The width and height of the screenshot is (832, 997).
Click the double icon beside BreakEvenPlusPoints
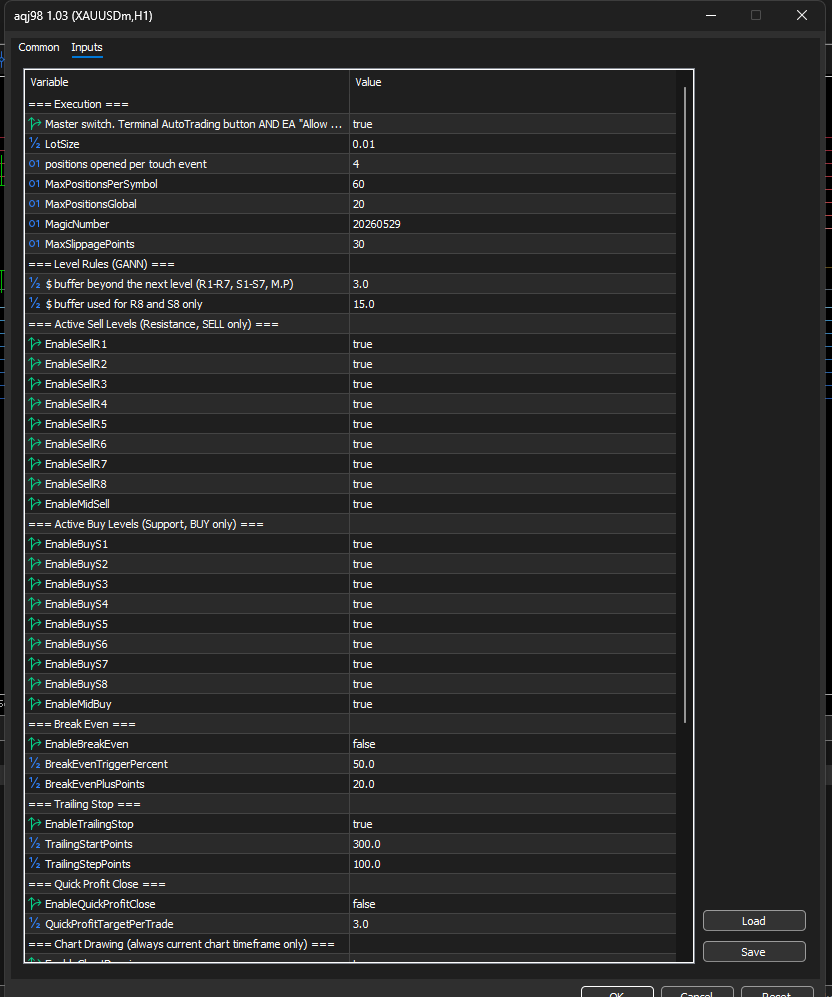(x=34, y=784)
